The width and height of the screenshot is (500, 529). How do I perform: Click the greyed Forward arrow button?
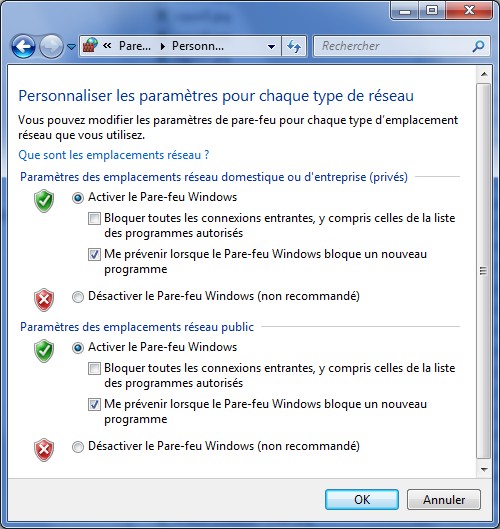51,46
